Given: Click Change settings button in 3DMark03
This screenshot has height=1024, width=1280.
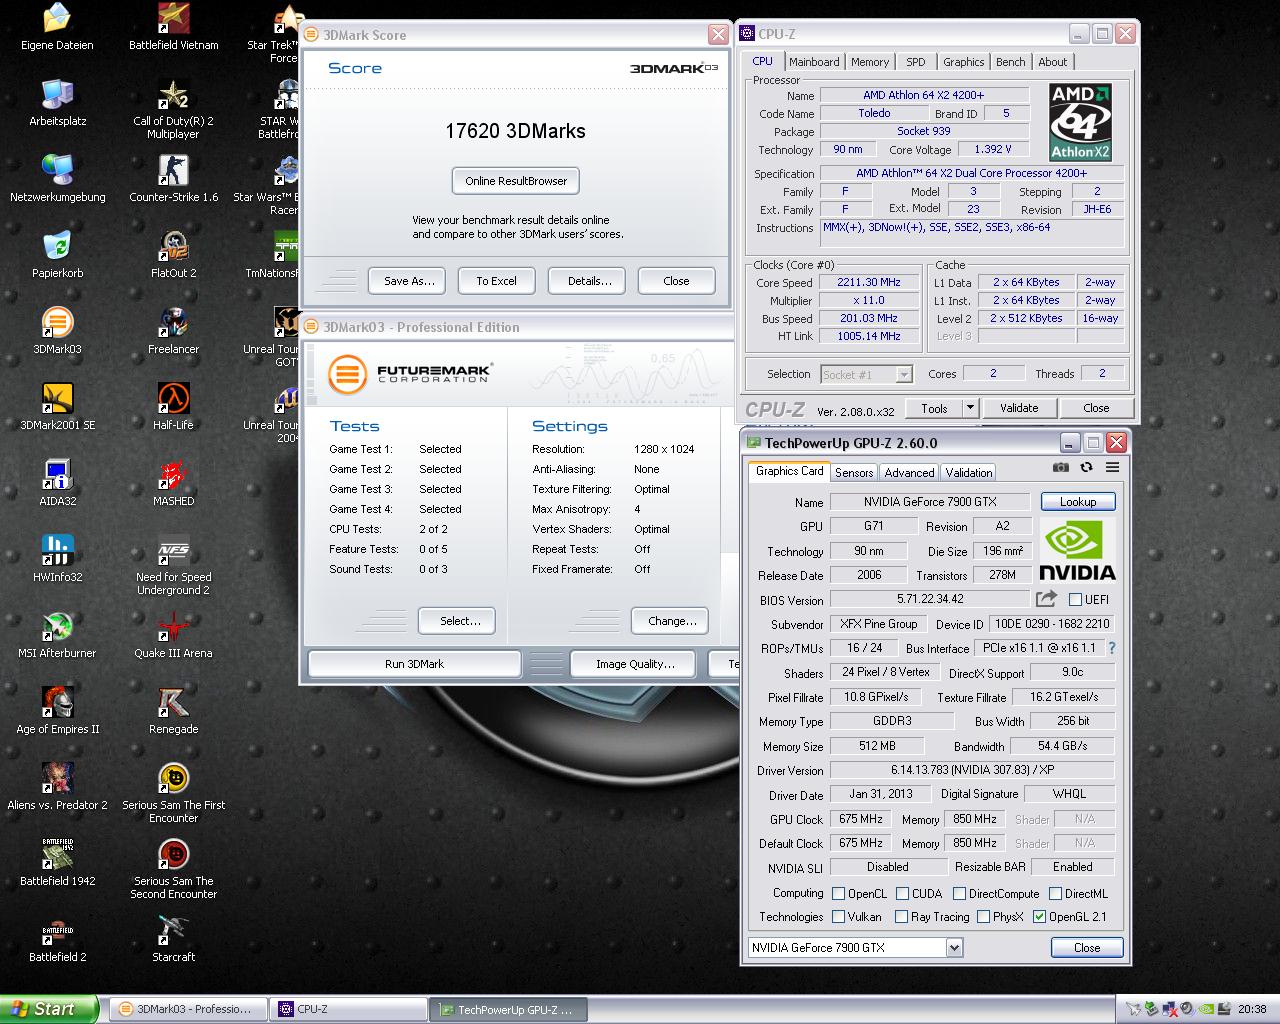Looking at the screenshot, I should coord(672,621).
